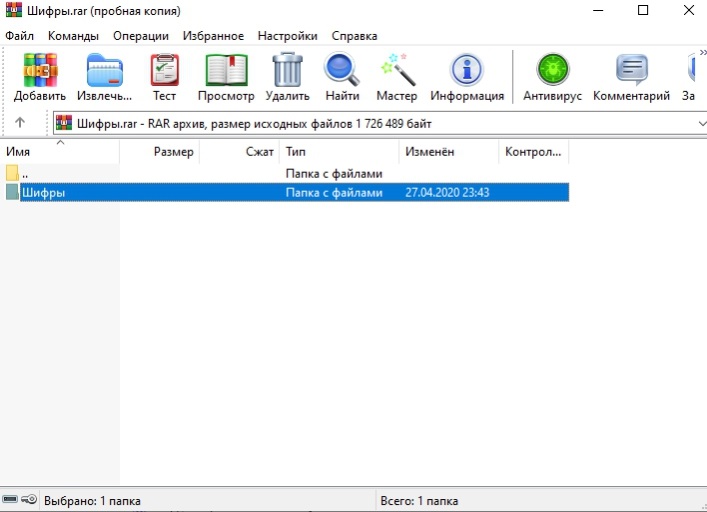Run the Тест archive test icon
This screenshot has height=512, width=707.
[x=164, y=72]
